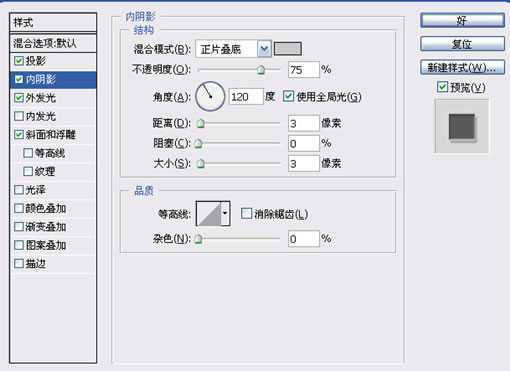Click the 杂色 (Noise) slider handle
This screenshot has width=510, height=371.
[x=199, y=239]
